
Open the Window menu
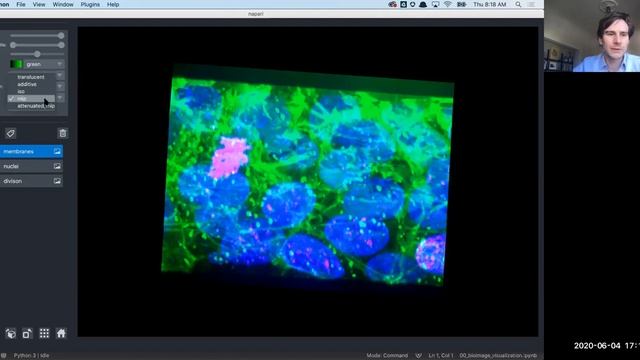click(x=63, y=4)
